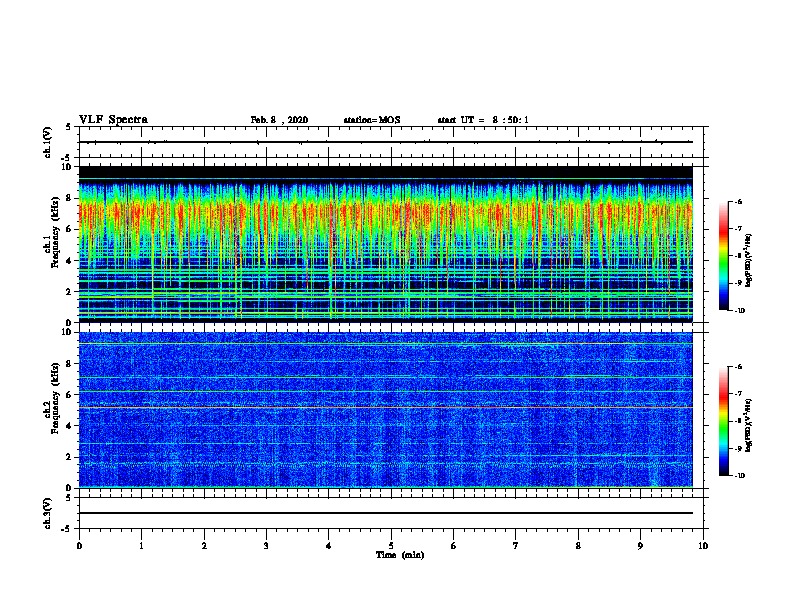This screenshot has width=792, height=612.
Task: Click tick label "5" on the Time axis
Action: [391, 546]
